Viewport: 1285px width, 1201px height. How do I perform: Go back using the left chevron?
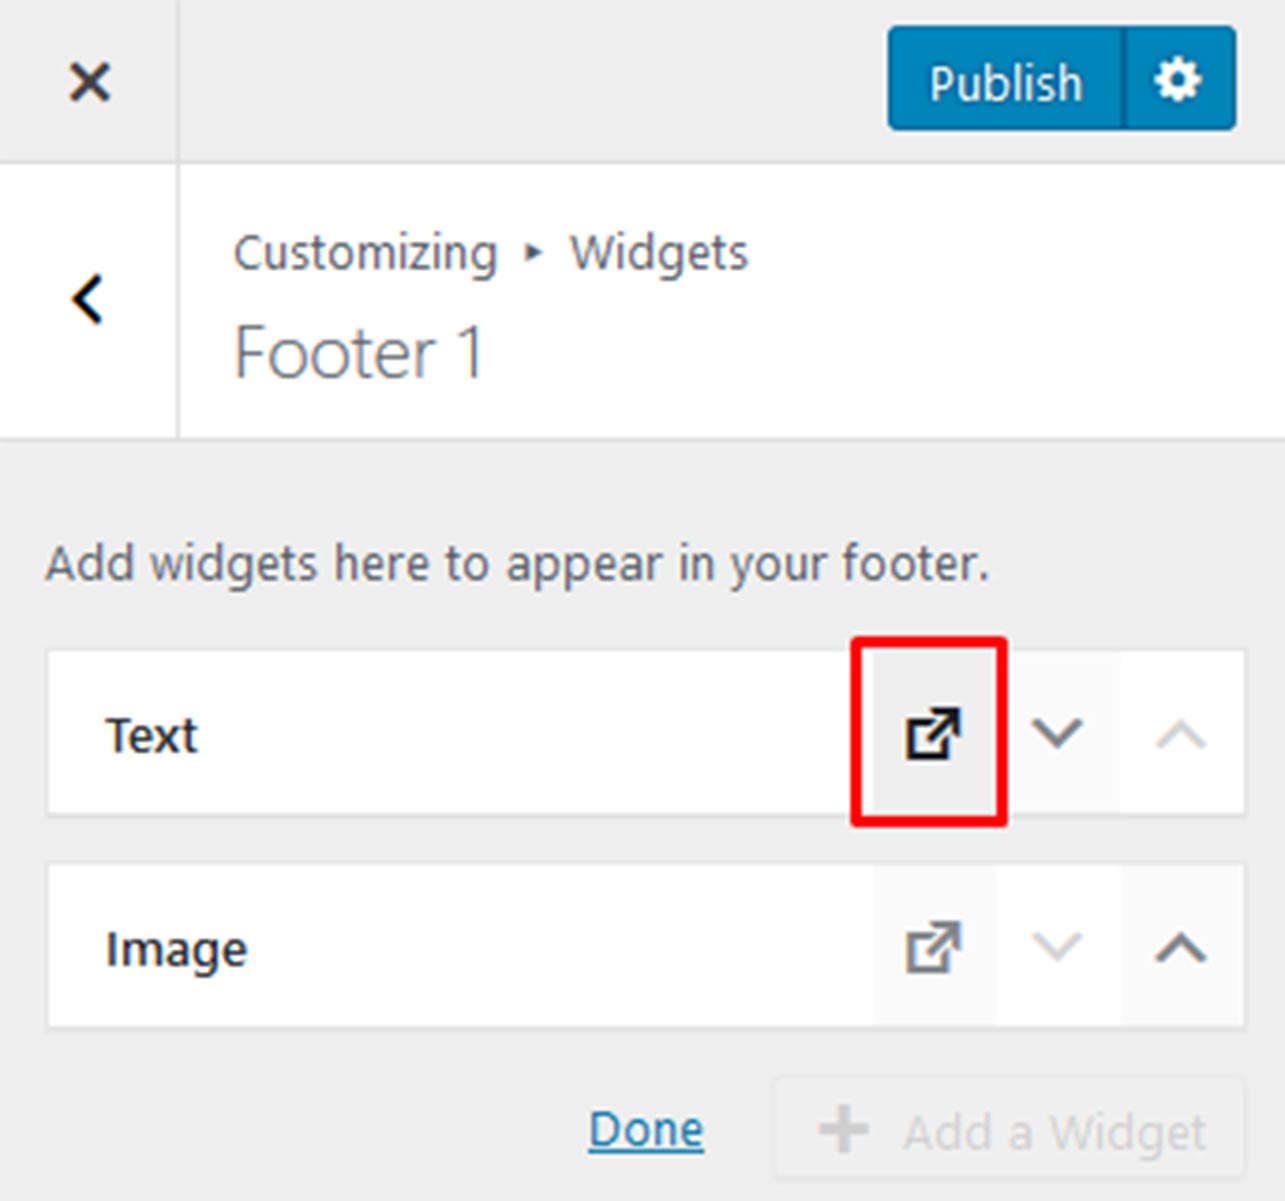coord(88,299)
